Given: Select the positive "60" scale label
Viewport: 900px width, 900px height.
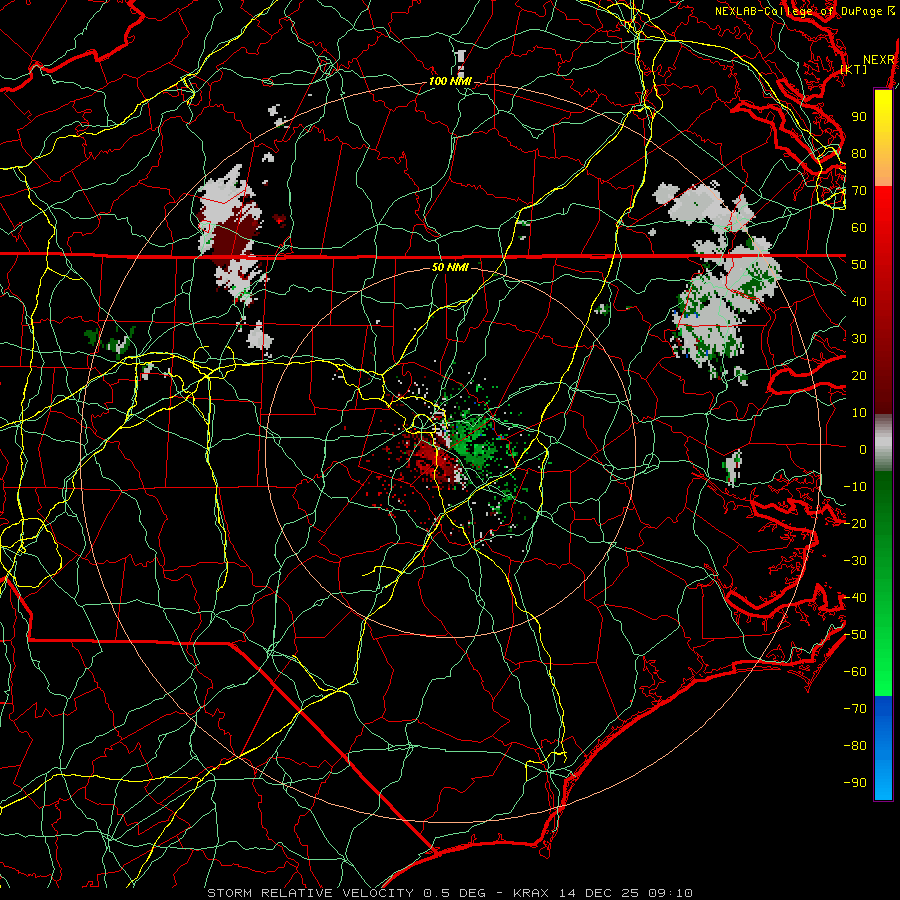Looking at the screenshot, I should click(859, 228).
